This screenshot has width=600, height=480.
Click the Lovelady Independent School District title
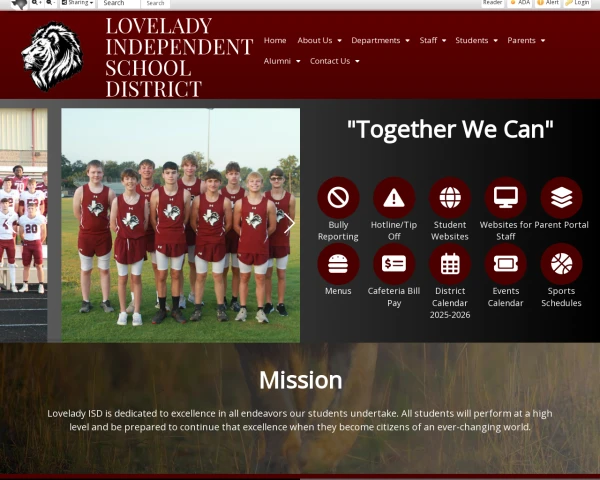tap(179, 57)
